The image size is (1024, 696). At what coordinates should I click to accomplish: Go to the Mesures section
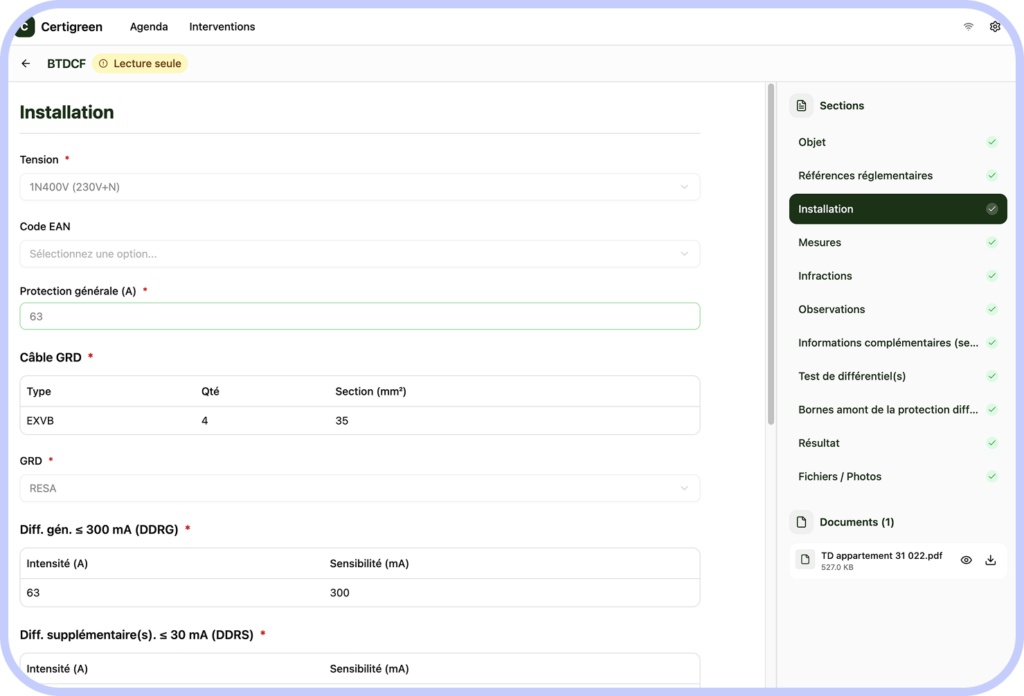click(x=898, y=242)
